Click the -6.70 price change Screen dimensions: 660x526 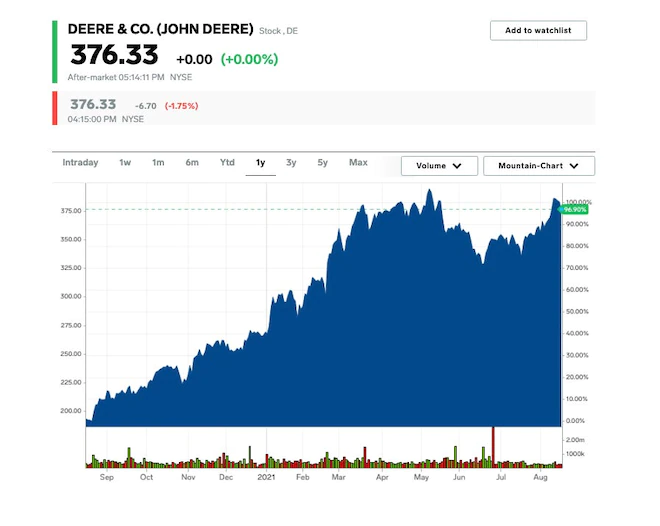pos(146,106)
